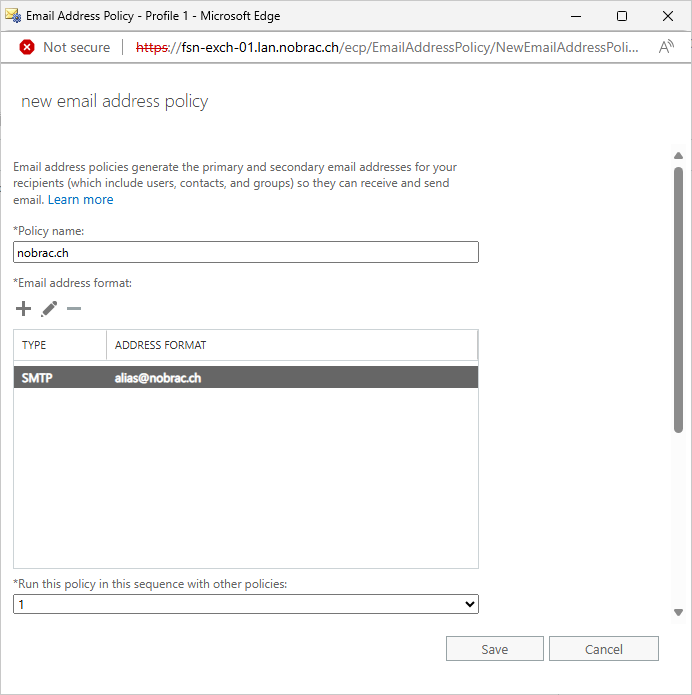This screenshot has width=692, height=695.
Task: Click the minus icon to remove address format
Action: pyautogui.click(x=74, y=308)
